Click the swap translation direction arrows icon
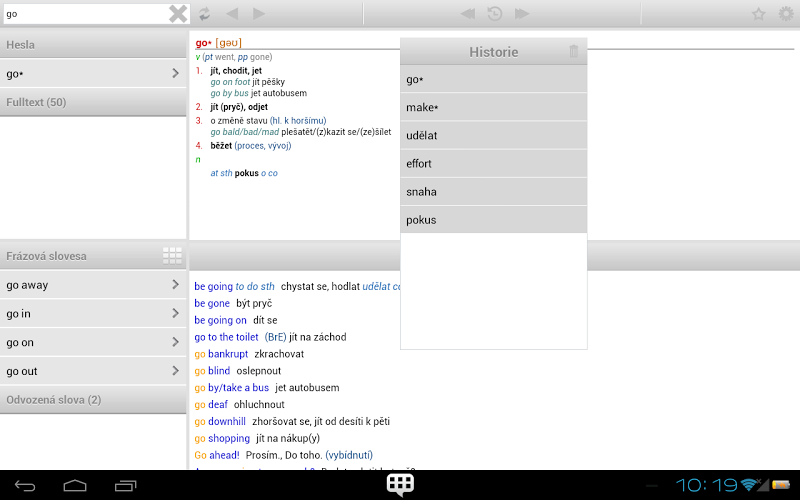Screen dimensions: 800x500 (205, 14)
